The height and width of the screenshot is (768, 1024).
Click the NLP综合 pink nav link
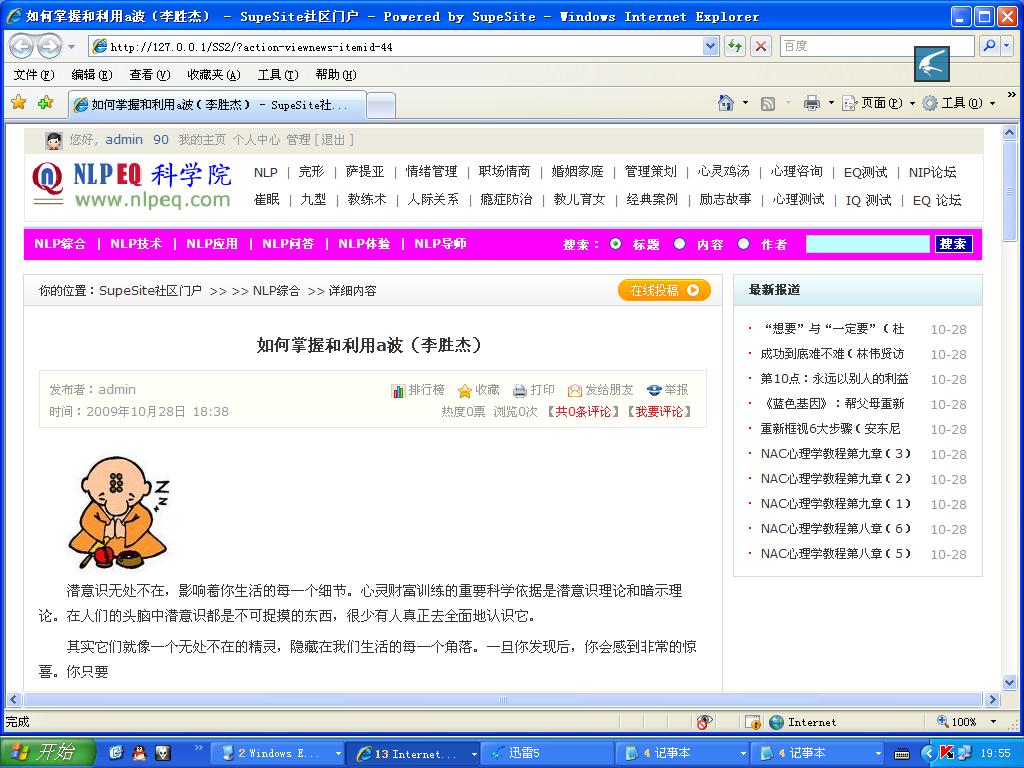[60, 244]
